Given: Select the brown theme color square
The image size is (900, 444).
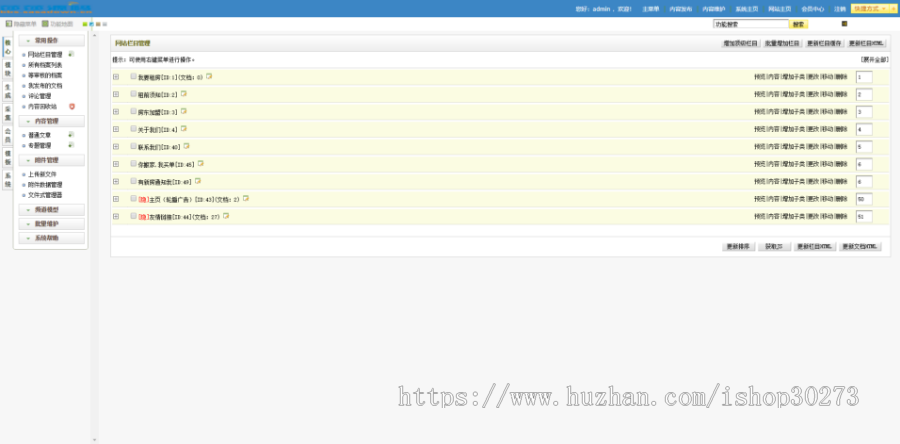Looking at the screenshot, I should (98, 24).
